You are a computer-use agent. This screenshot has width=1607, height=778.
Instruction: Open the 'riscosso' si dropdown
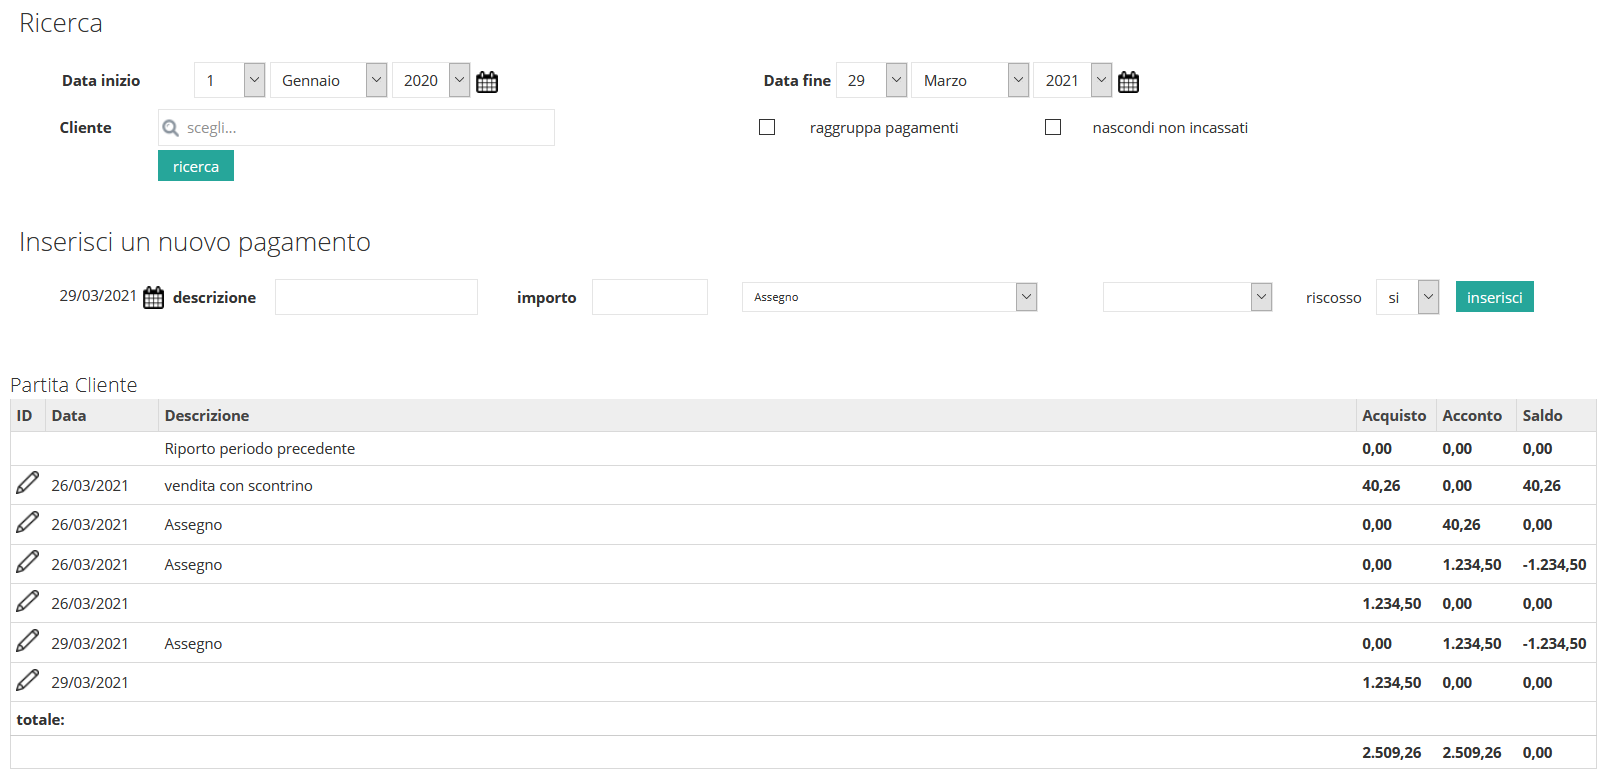click(x=1407, y=297)
